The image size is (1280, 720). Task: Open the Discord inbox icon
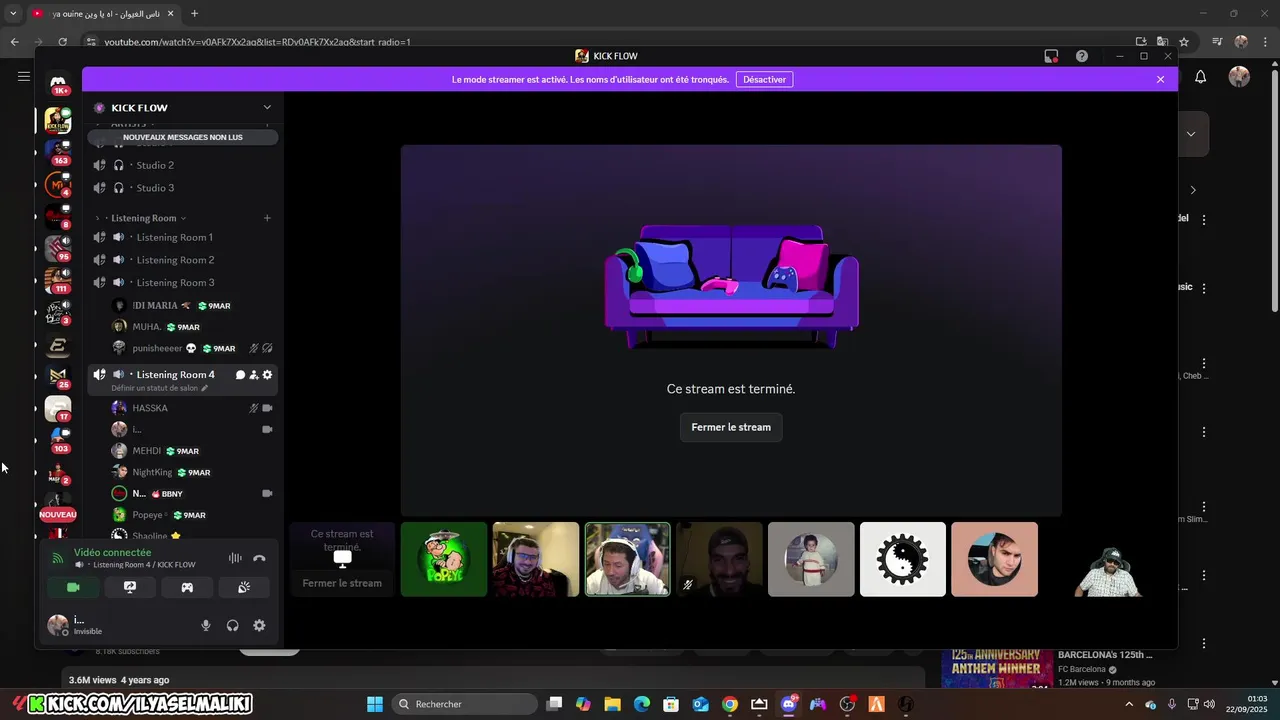click(1051, 56)
